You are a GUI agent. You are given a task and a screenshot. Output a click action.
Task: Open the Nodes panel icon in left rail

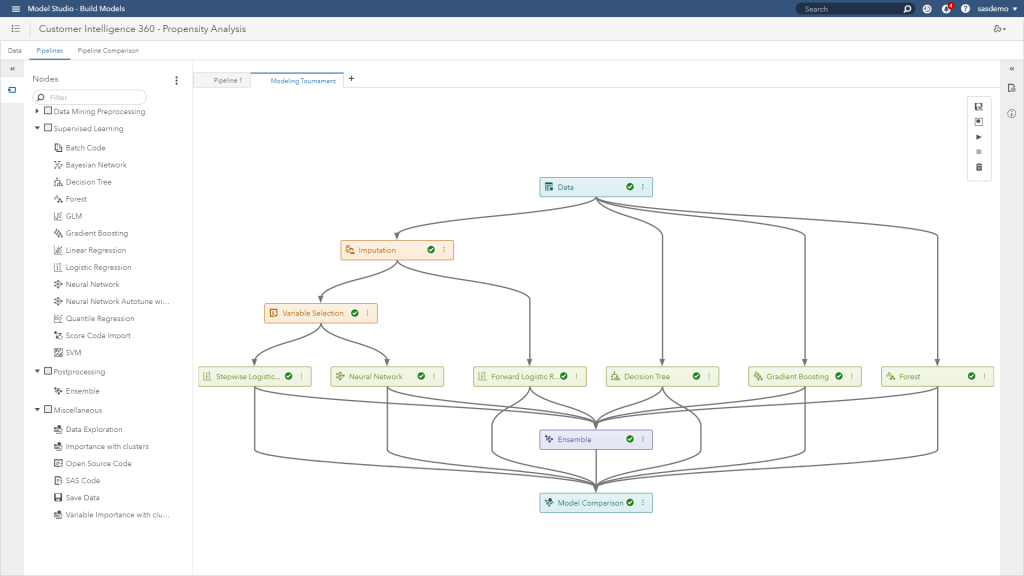click(x=12, y=90)
